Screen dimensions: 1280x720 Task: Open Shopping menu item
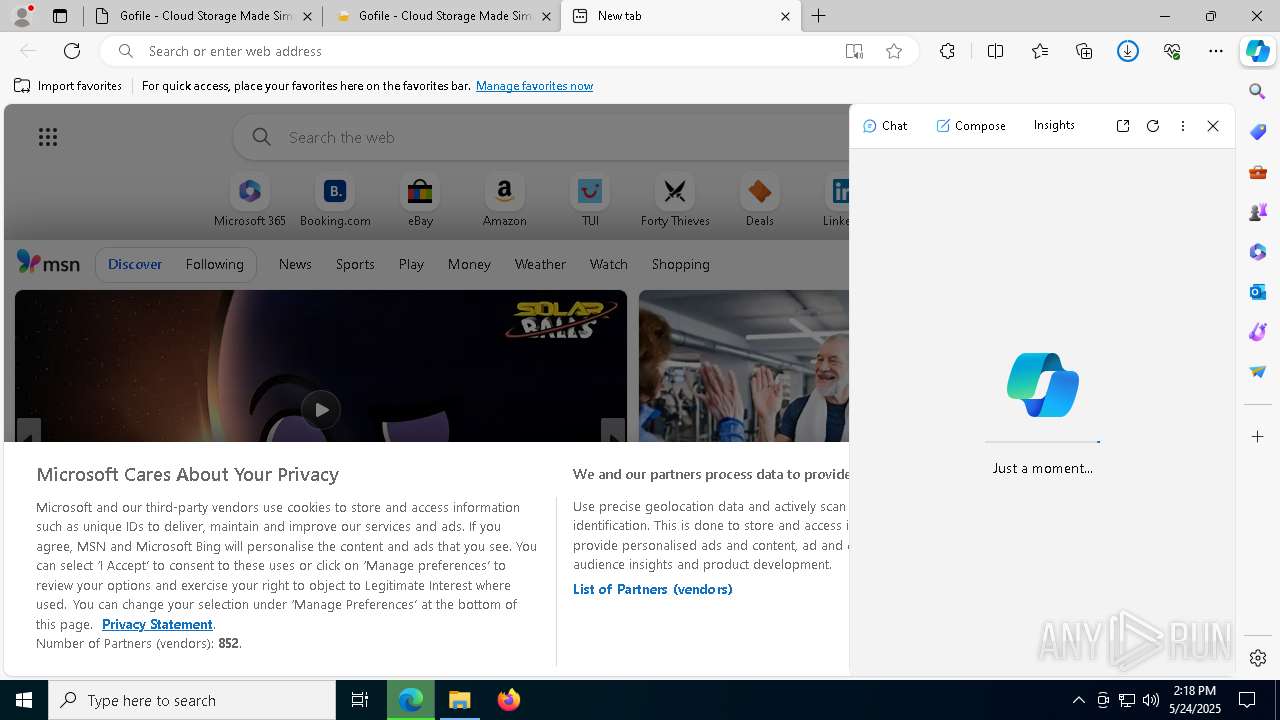click(x=681, y=264)
